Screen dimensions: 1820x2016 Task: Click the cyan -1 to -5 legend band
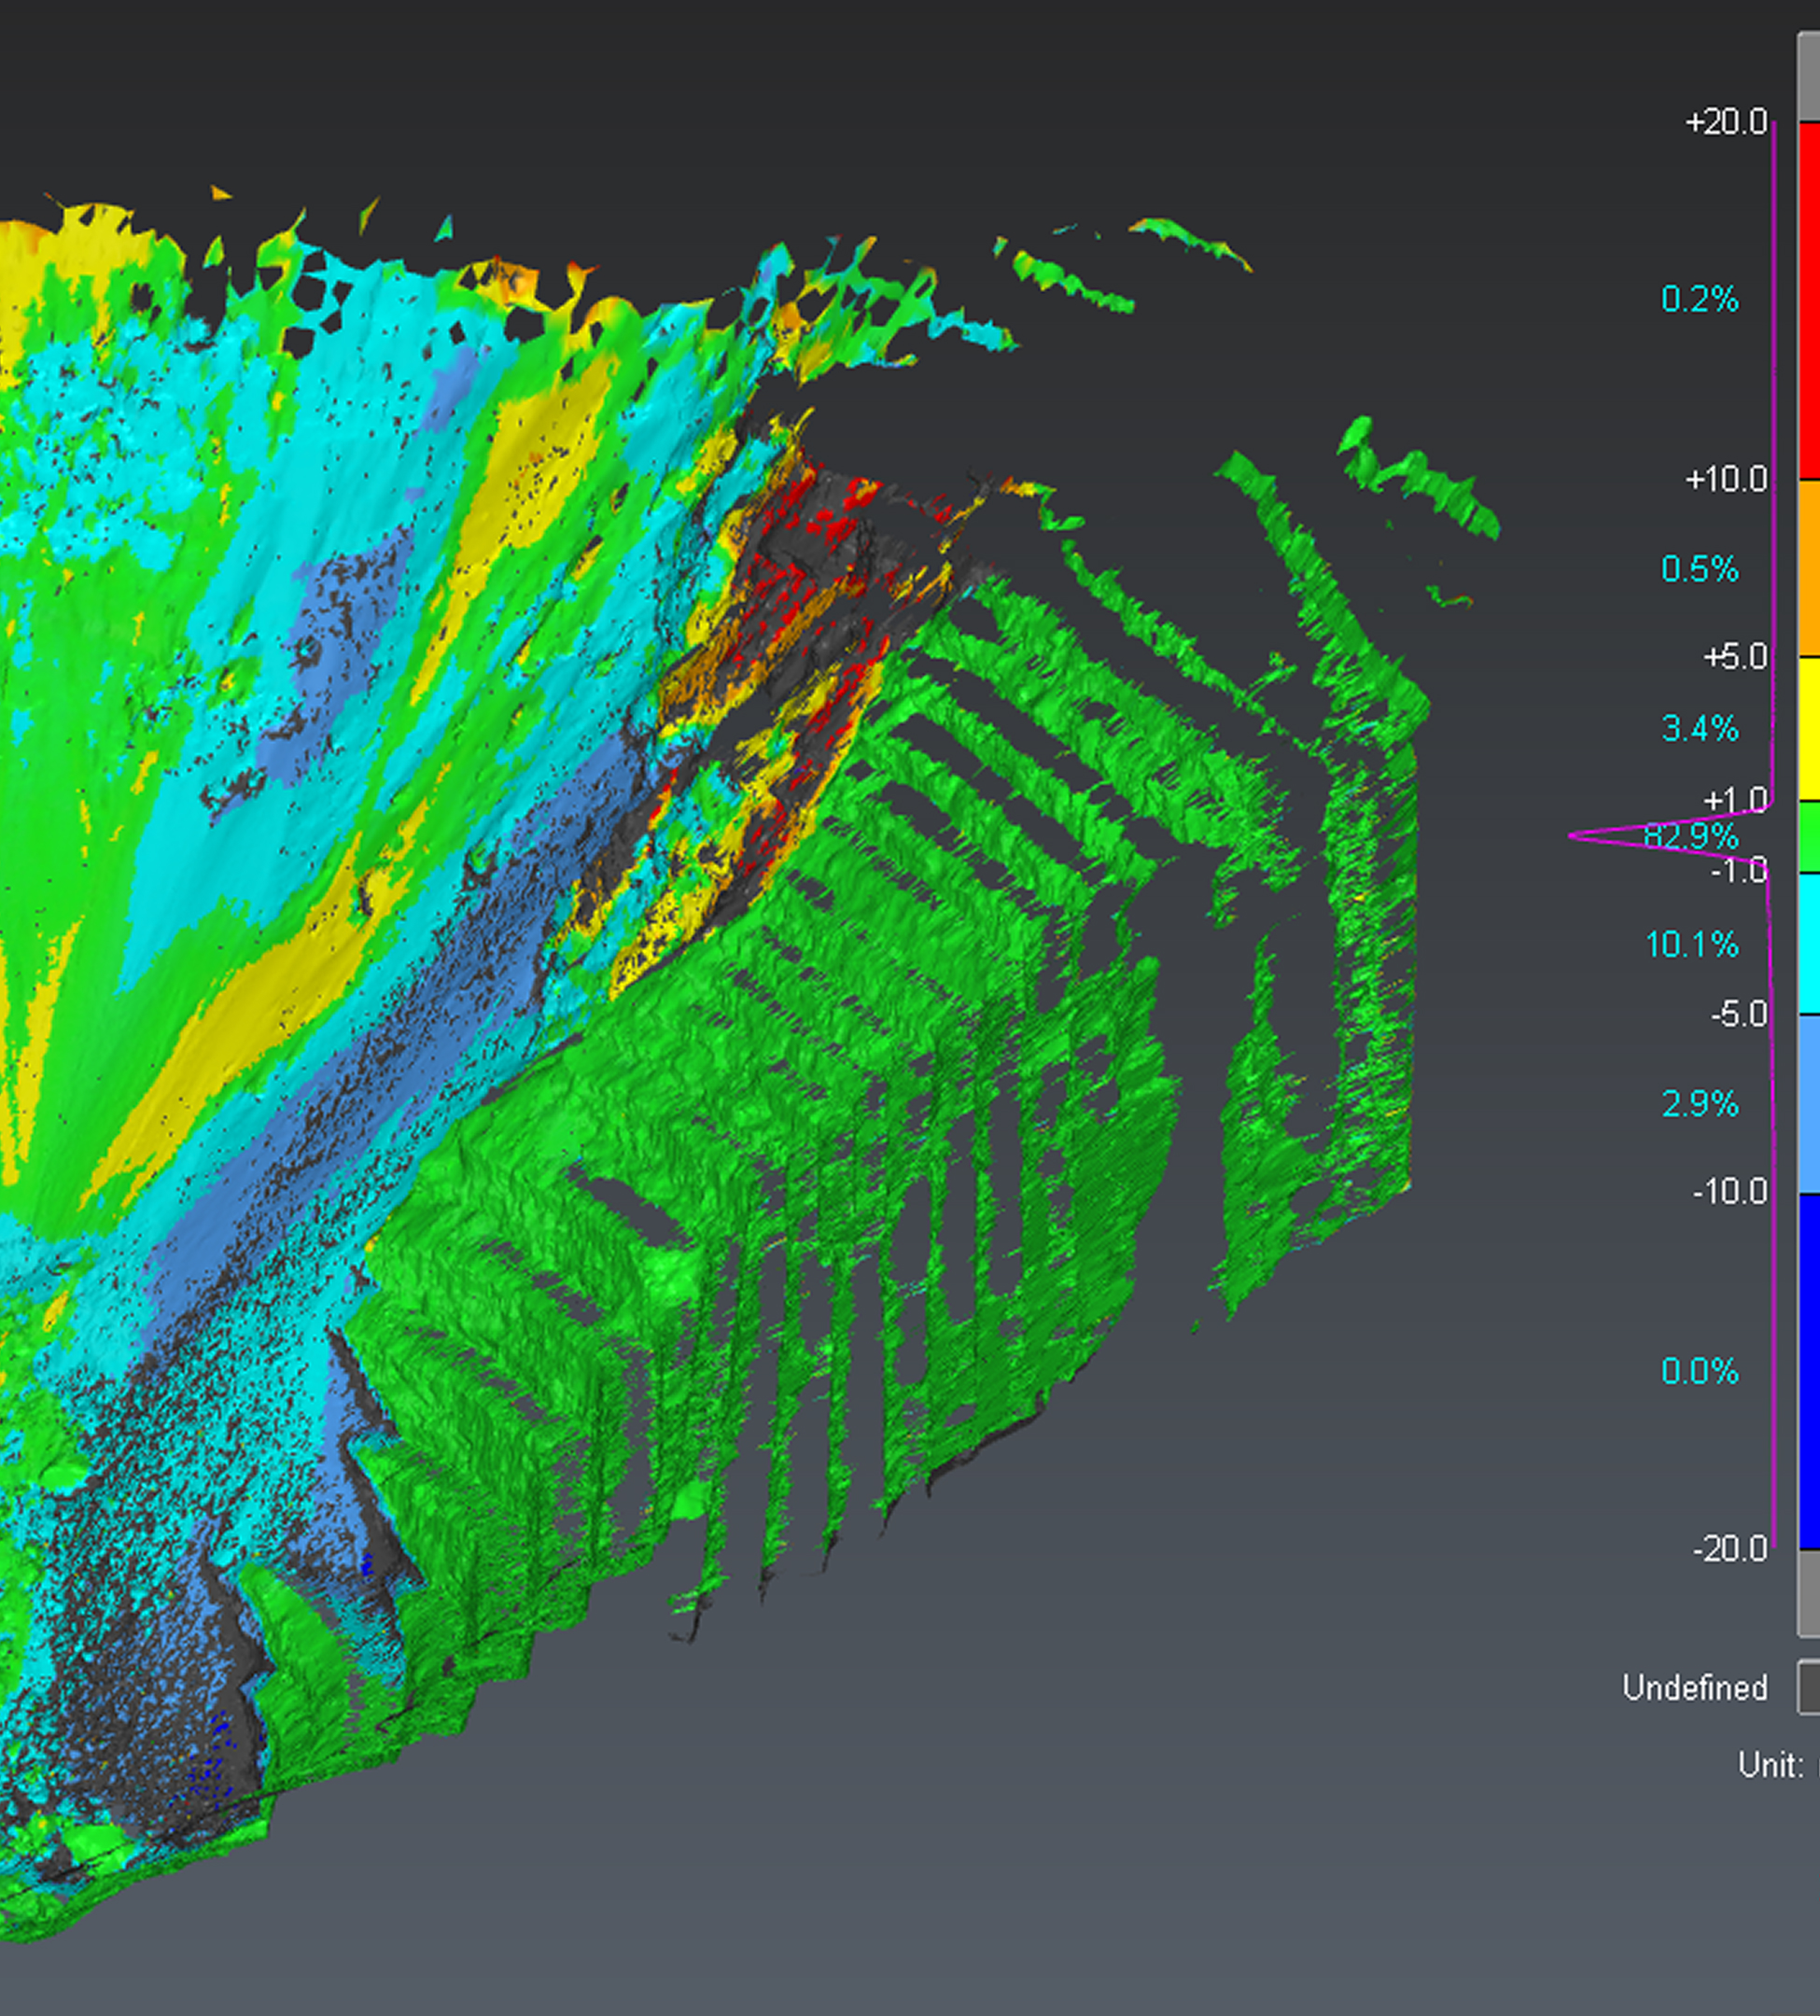(x=1809, y=944)
